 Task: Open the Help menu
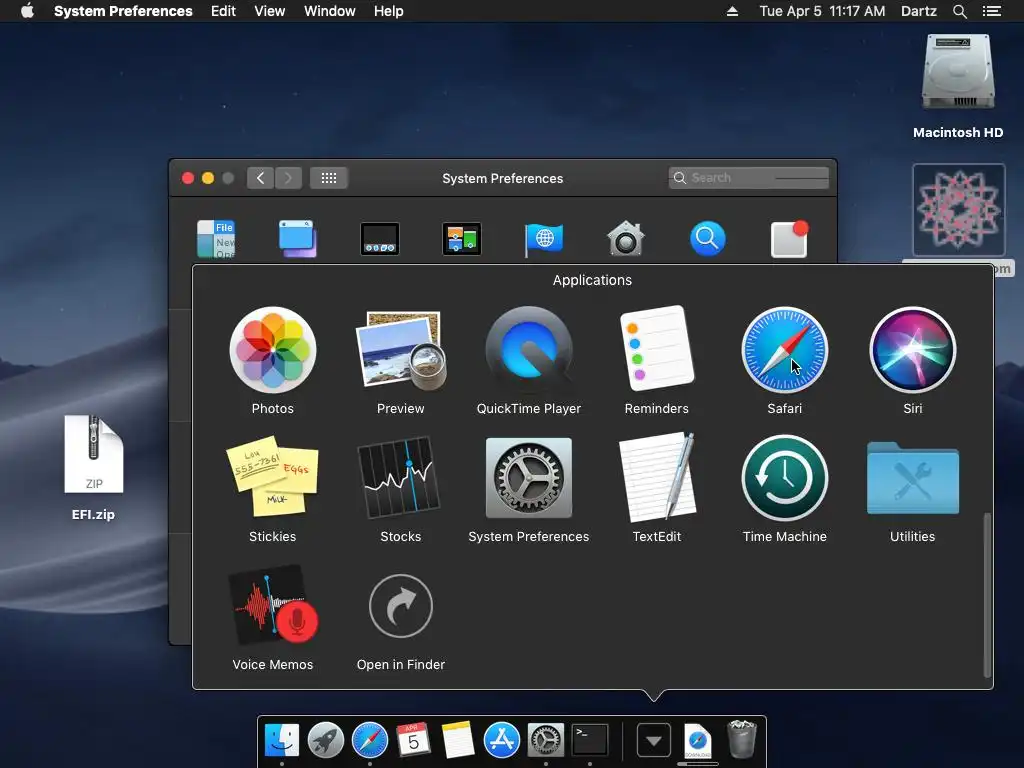tap(389, 11)
